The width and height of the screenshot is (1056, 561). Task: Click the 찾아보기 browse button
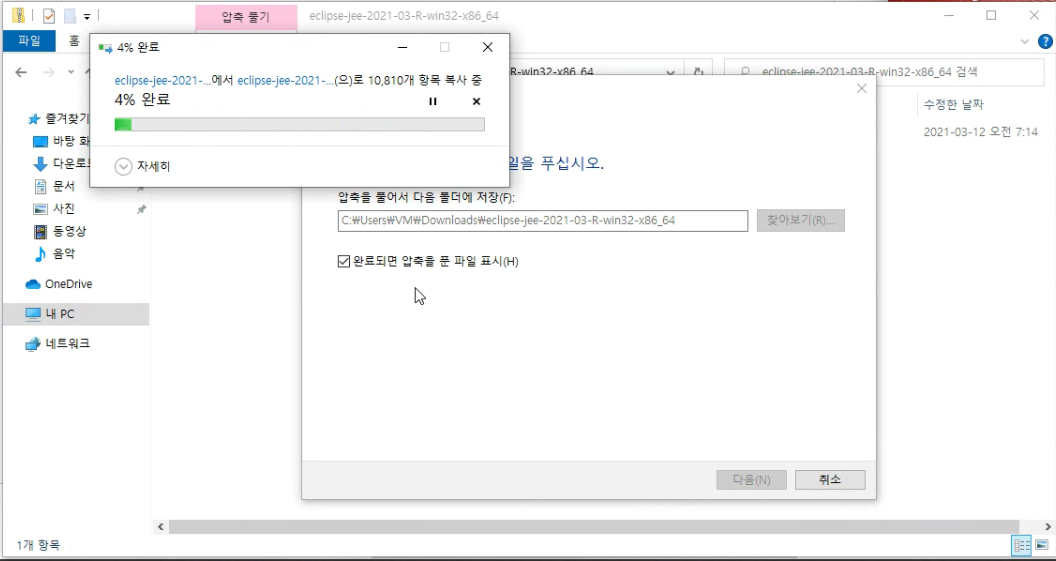[801, 221]
